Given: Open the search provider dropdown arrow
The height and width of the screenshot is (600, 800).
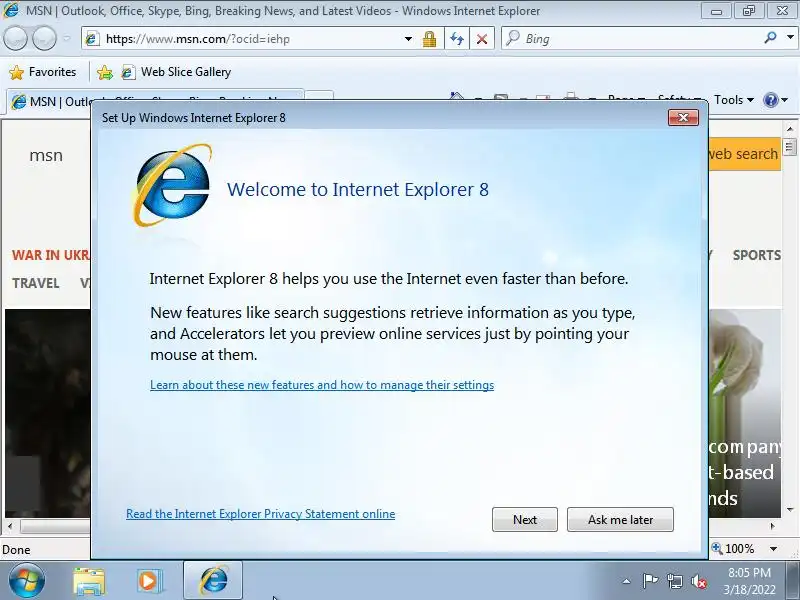Looking at the screenshot, I should click(x=790, y=38).
